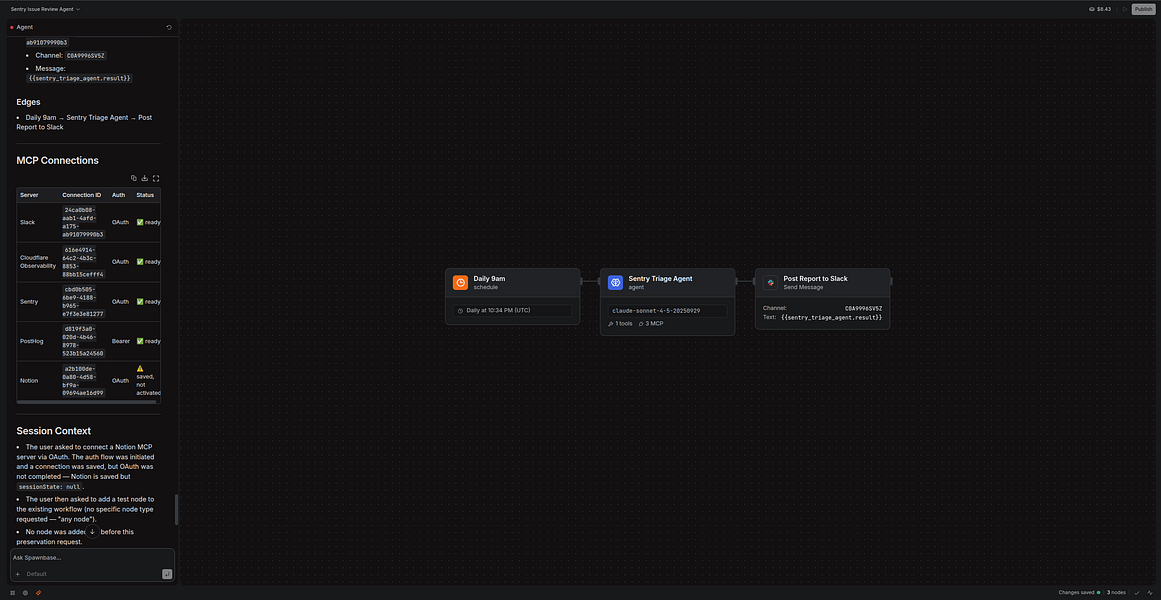Click the chat panel vertical scrollbar
This screenshot has height=600, width=1161.
click(x=176, y=509)
